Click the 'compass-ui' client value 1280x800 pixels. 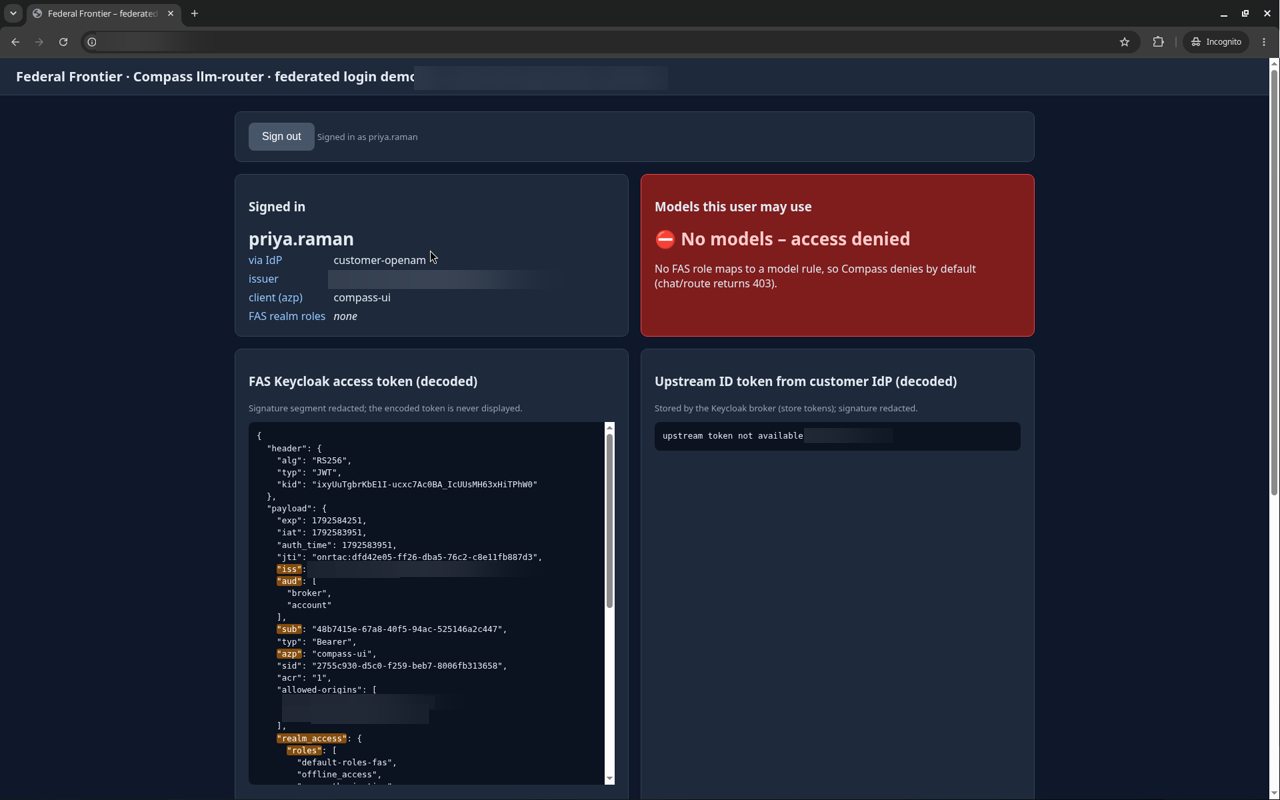[362, 297]
